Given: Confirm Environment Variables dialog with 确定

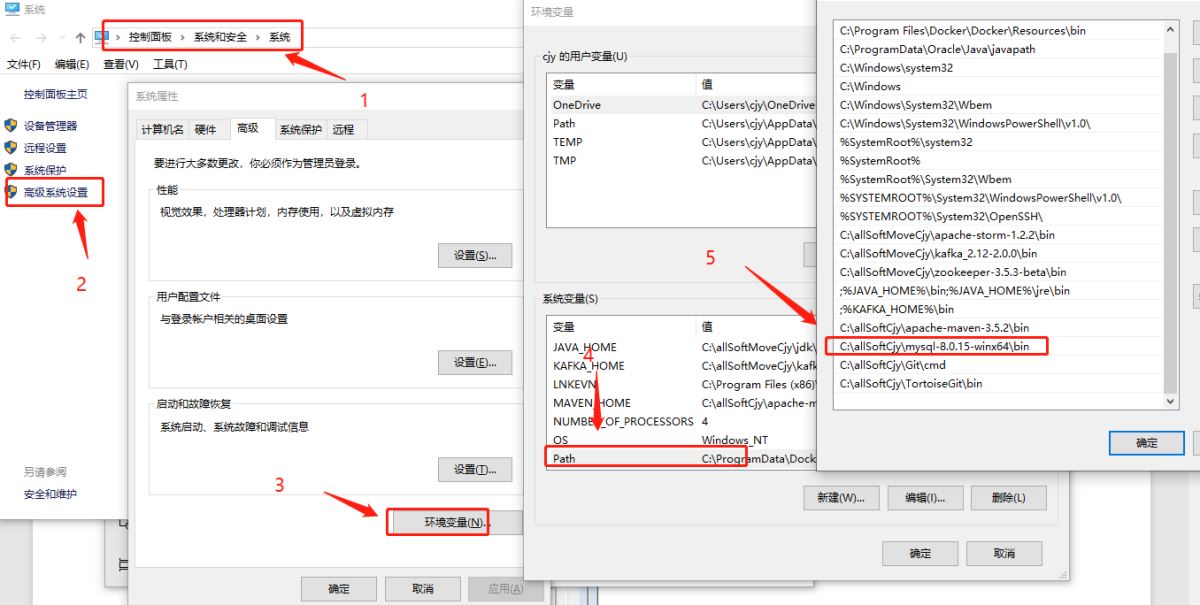Looking at the screenshot, I should tap(920, 553).
